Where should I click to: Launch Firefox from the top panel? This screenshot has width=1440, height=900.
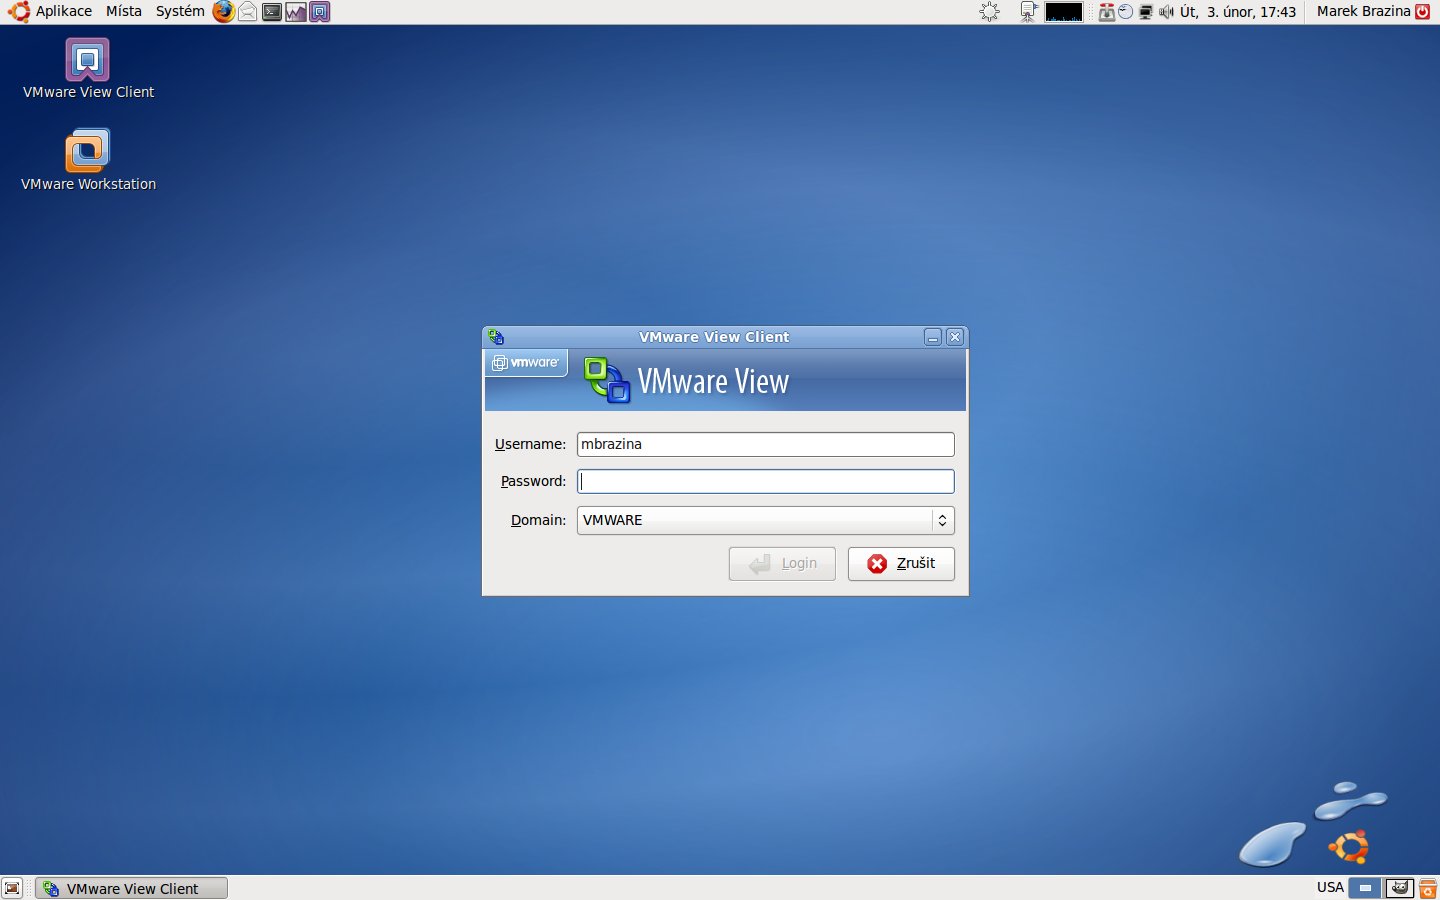pos(224,12)
